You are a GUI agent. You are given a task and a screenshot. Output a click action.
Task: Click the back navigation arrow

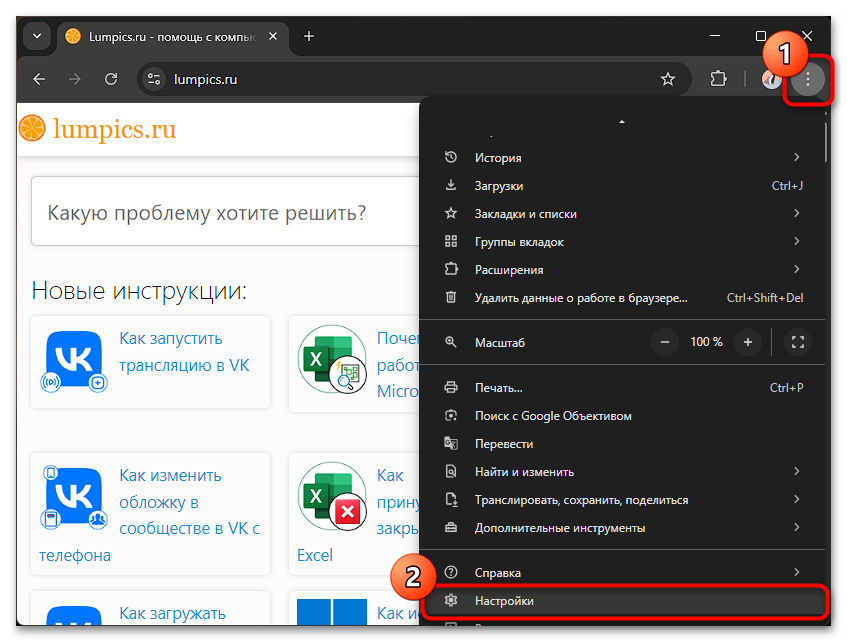(39, 79)
